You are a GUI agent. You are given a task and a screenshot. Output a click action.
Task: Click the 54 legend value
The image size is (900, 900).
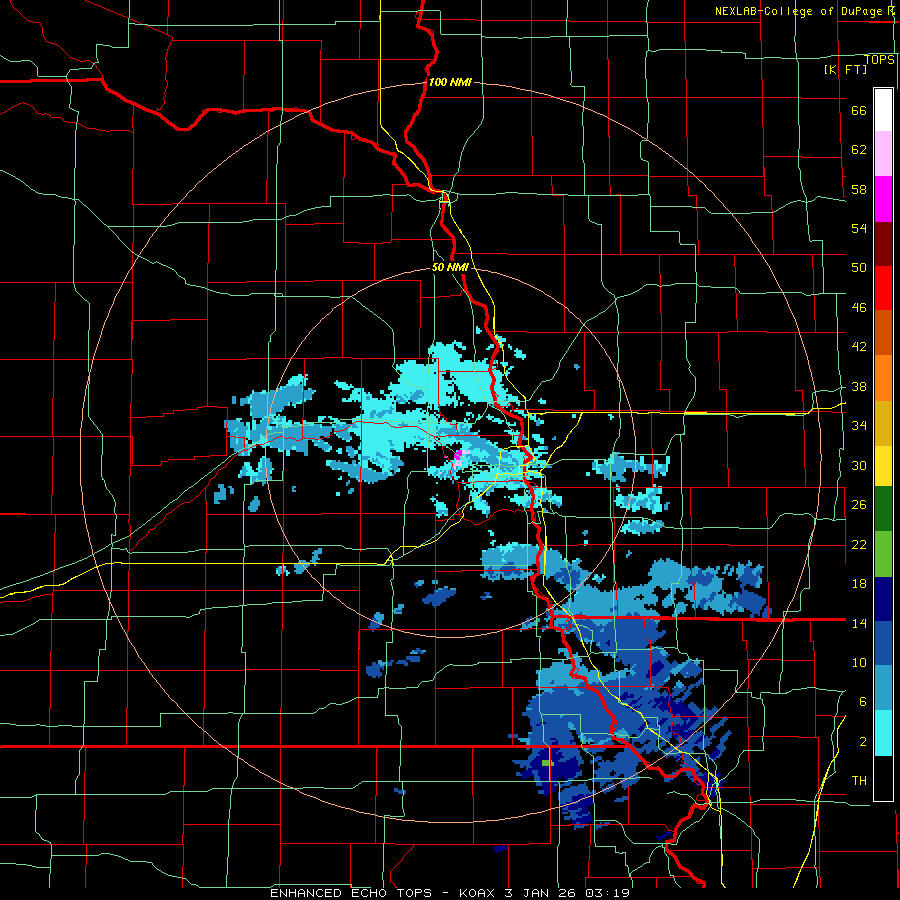coord(859,228)
